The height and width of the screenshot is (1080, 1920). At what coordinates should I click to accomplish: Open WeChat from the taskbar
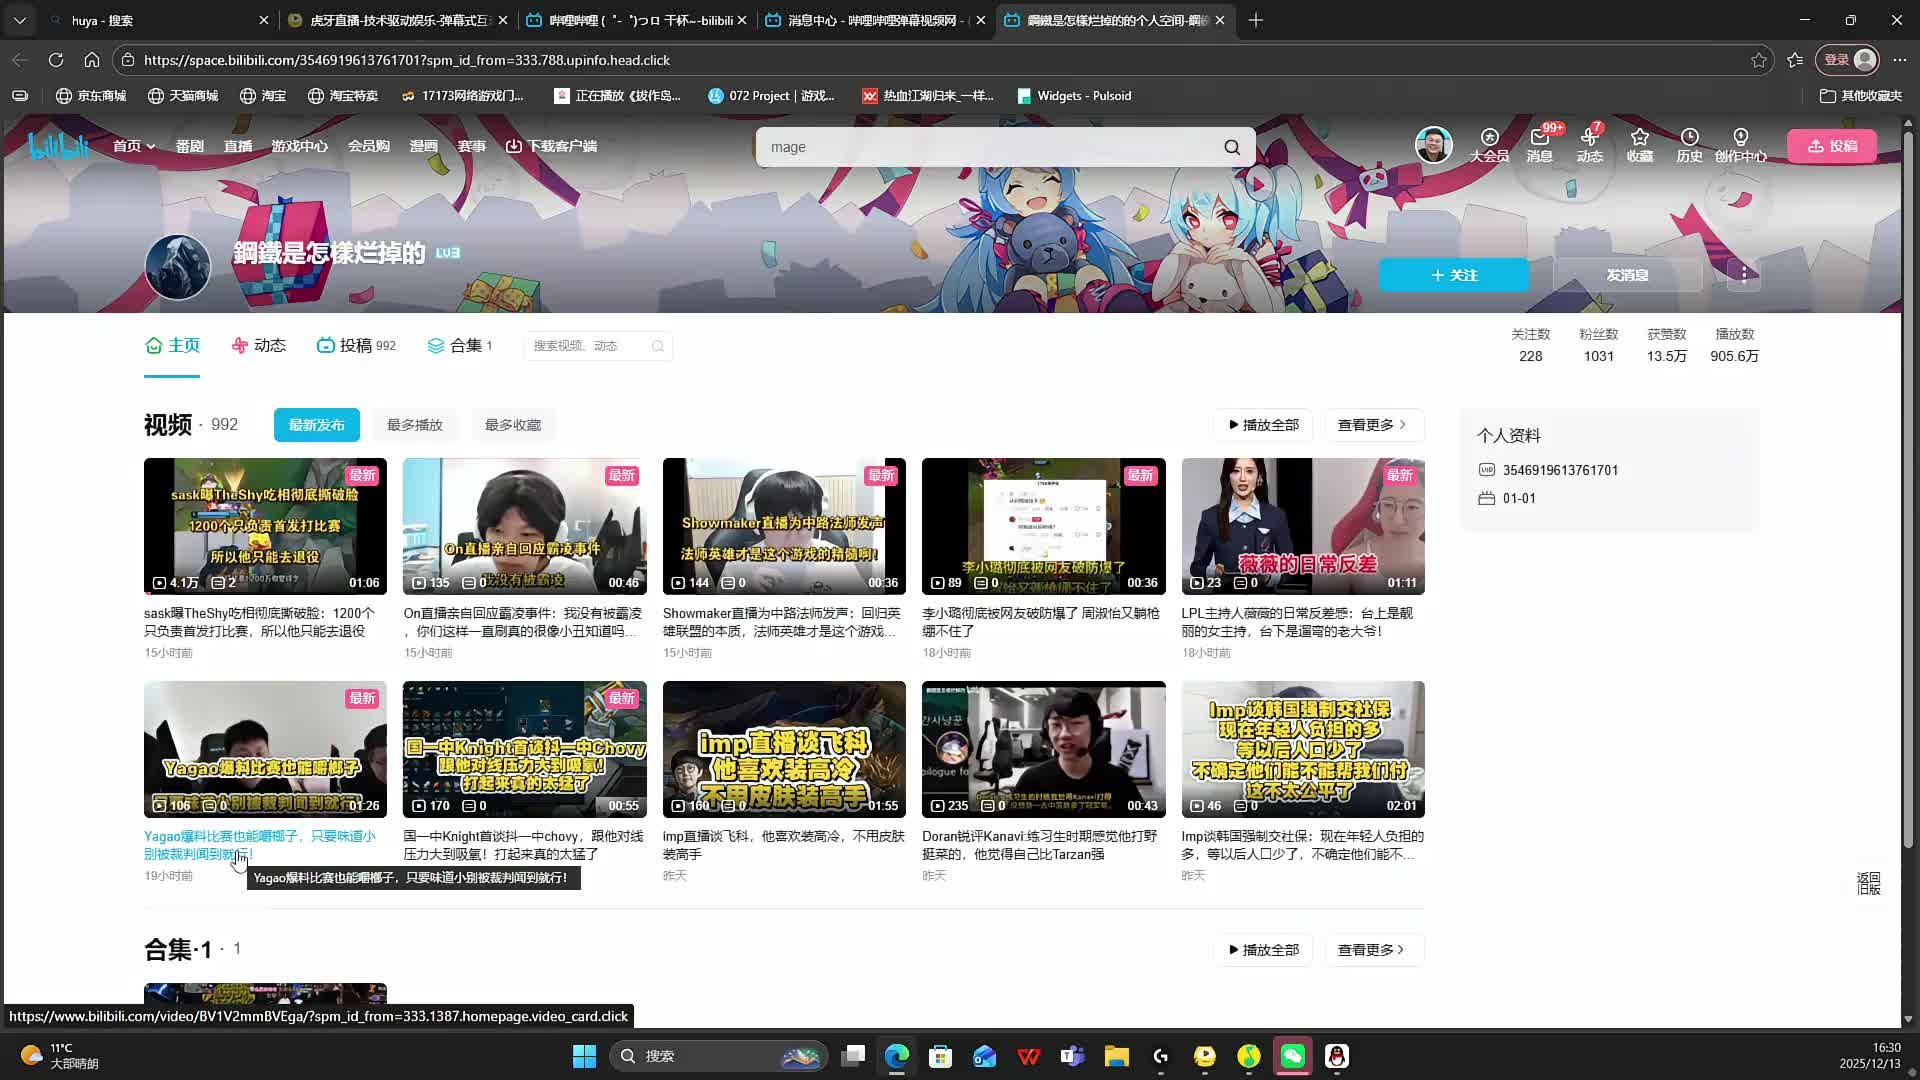click(1293, 1056)
